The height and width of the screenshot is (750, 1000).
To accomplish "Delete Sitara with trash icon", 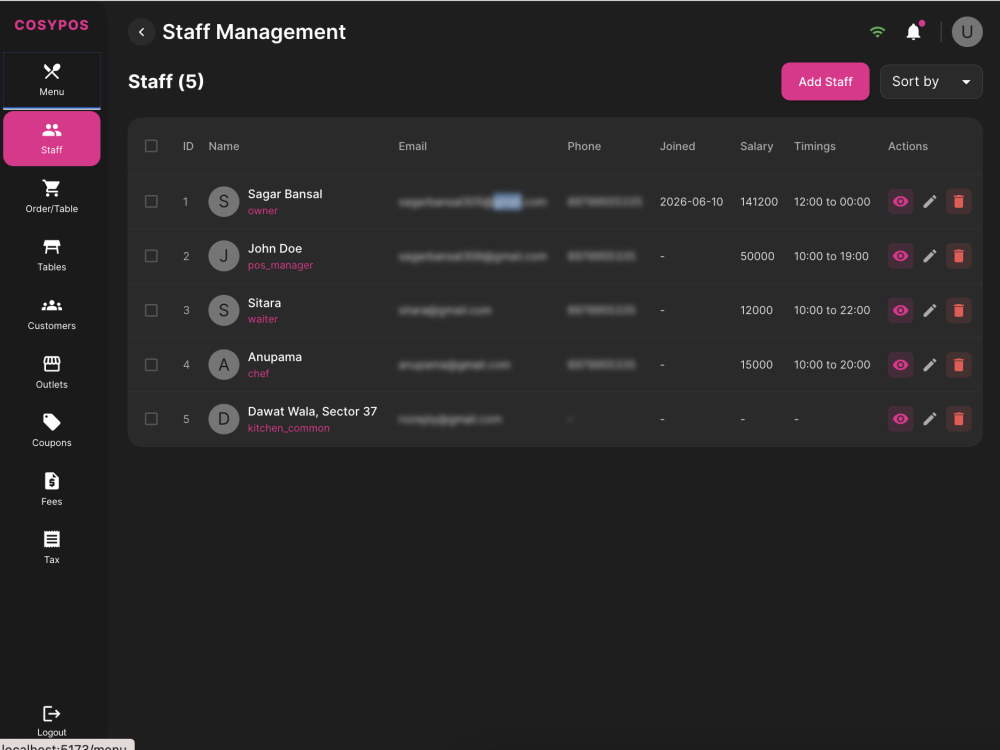I will coord(959,310).
